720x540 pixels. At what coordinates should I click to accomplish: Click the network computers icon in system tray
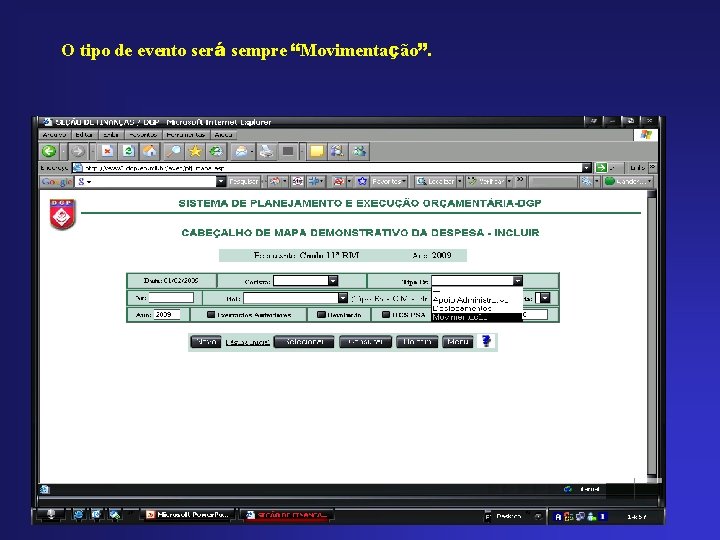pyautogui.click(x=580, y=517)
